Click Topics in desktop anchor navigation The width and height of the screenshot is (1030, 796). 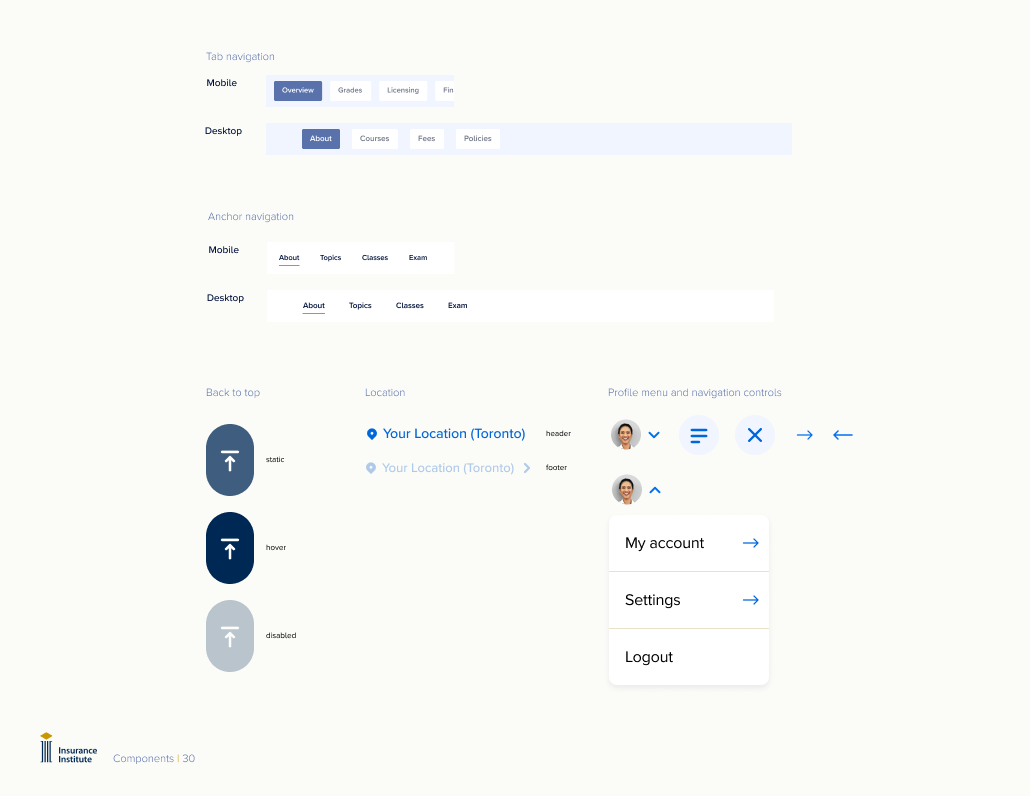pyautogui.click(x=360, y=306)
